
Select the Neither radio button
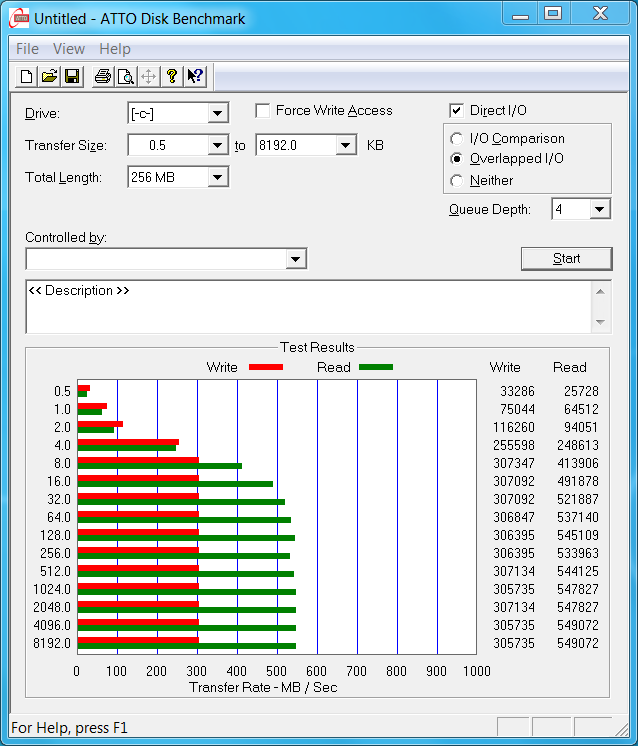point(456,180)
